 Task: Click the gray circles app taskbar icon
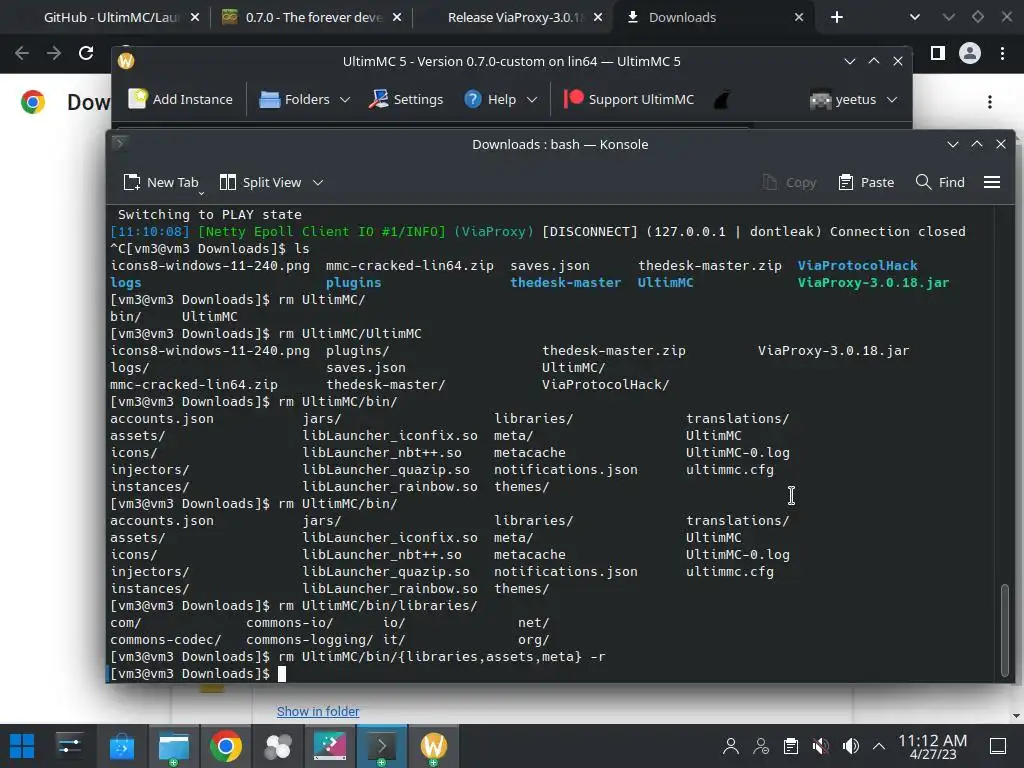click(278, 746)
